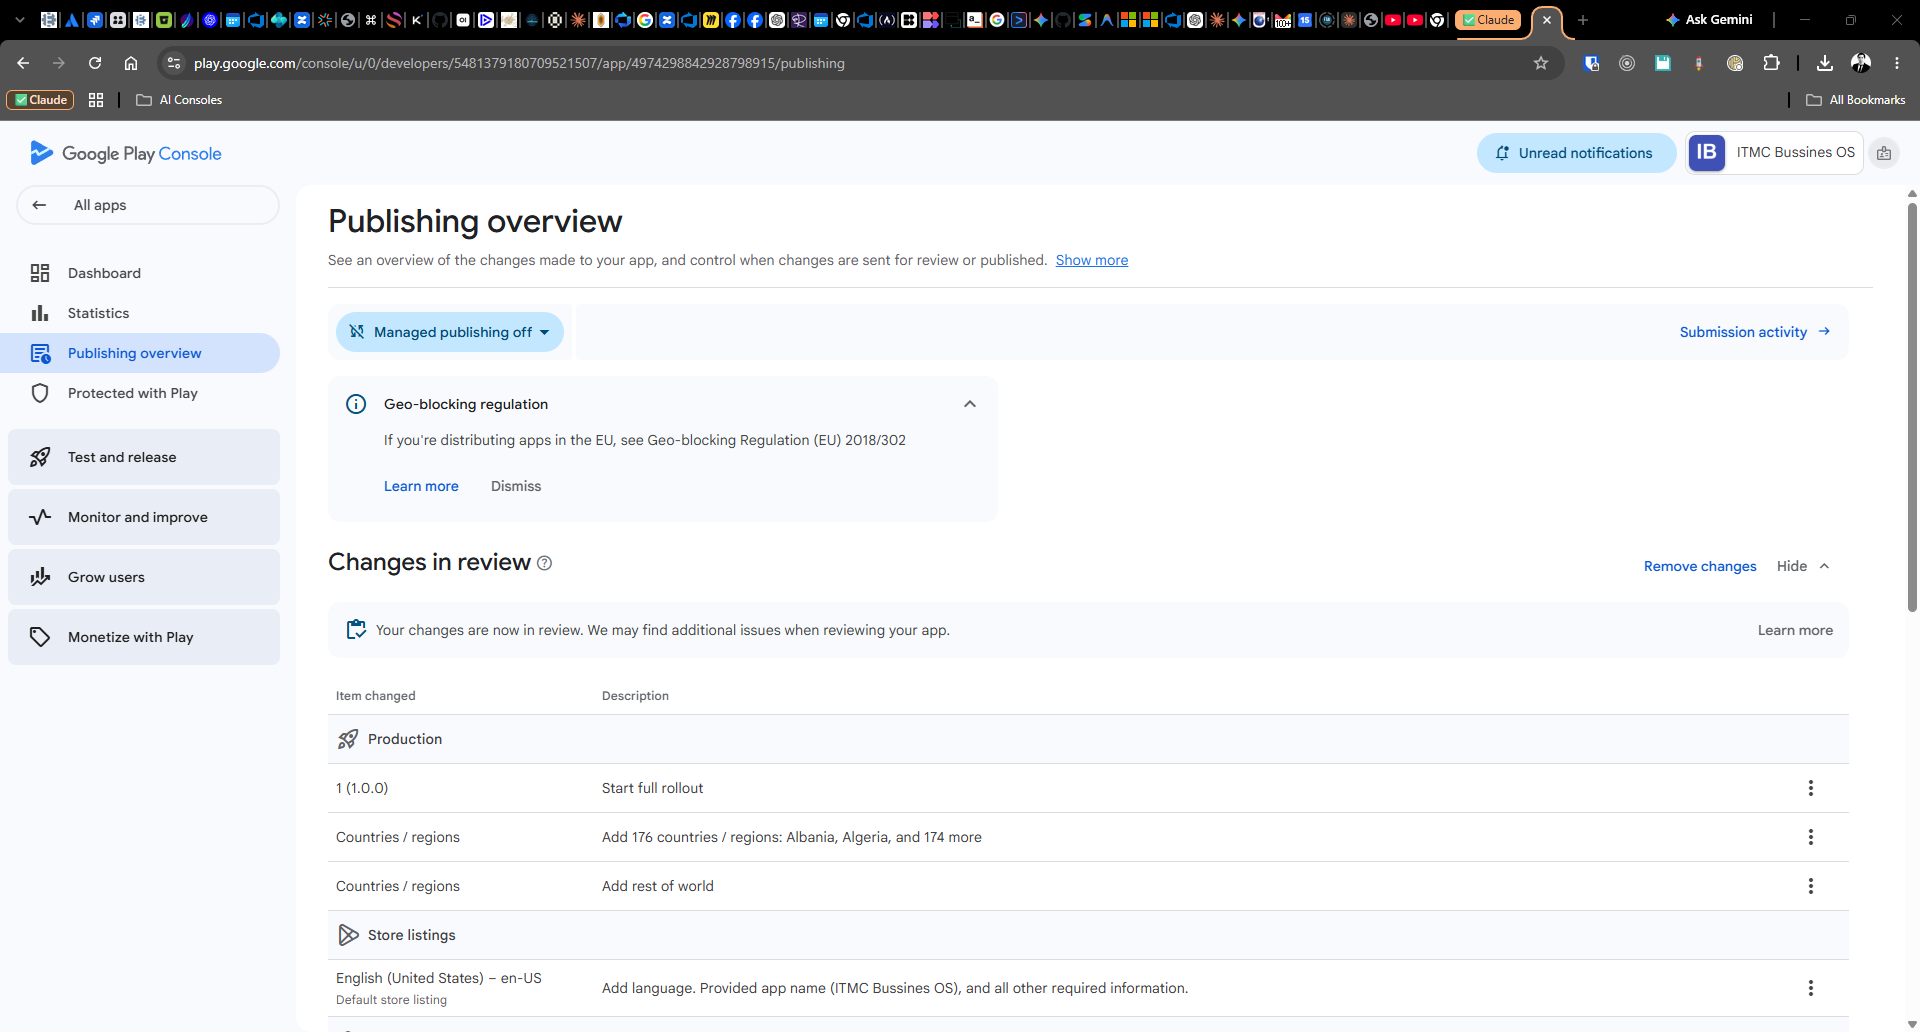Click the 'Add rest of world' description
1920x1032 pixels.
coord(658,886)
